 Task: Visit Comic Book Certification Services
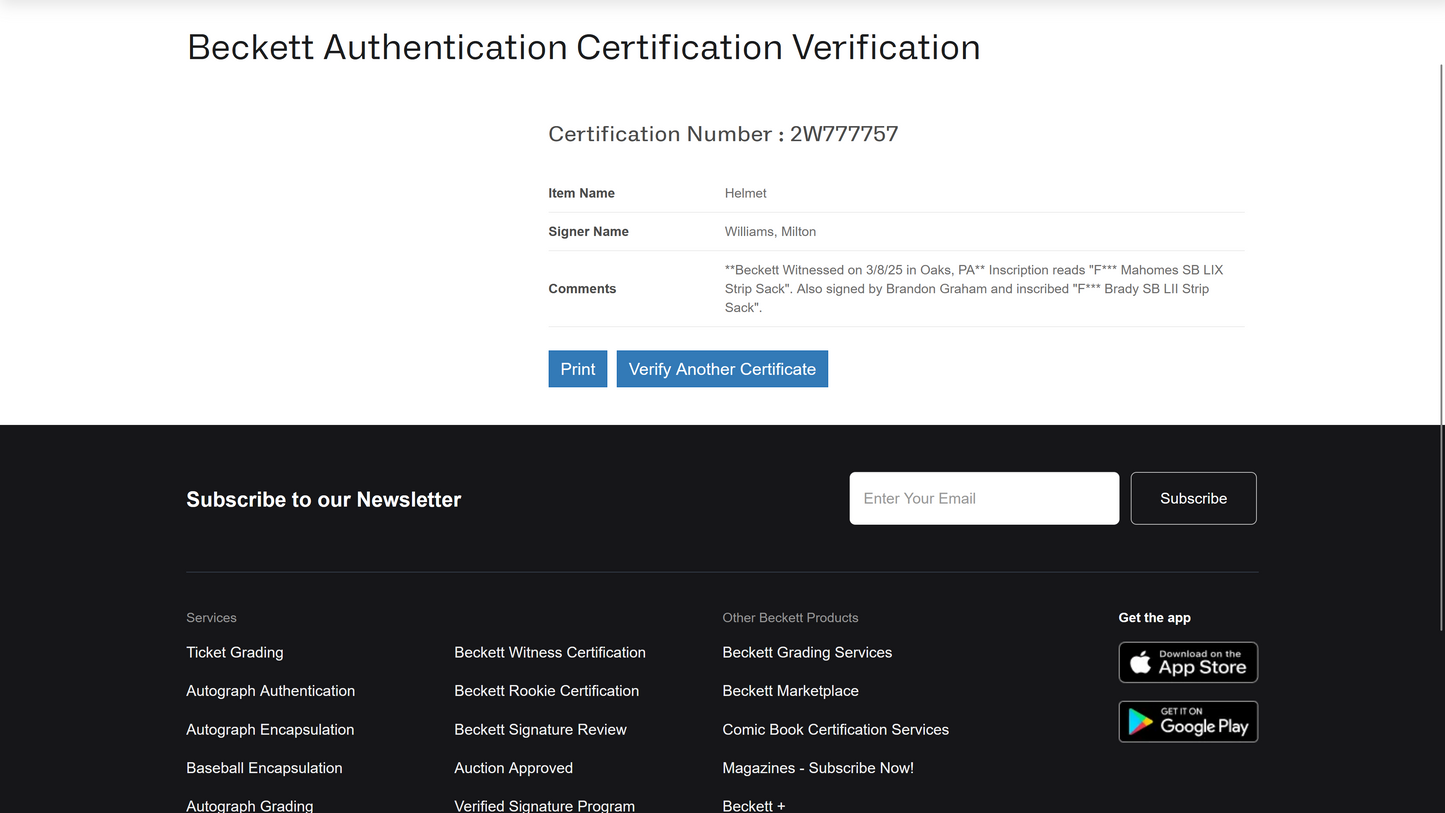pos(835,730)
